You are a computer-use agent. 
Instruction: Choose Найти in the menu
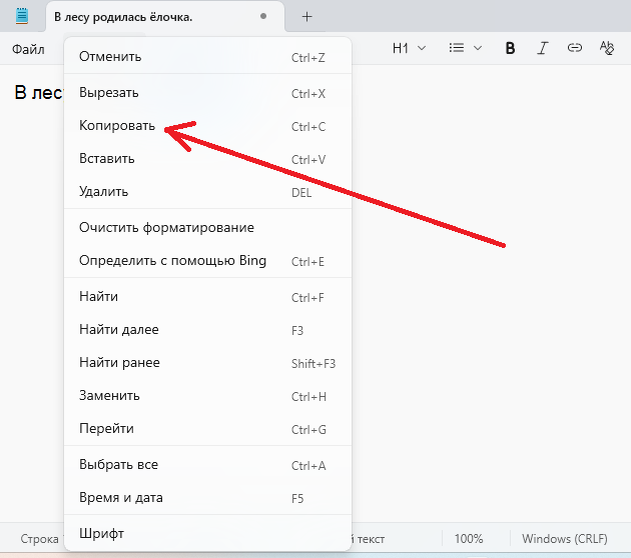click(208, 297)
